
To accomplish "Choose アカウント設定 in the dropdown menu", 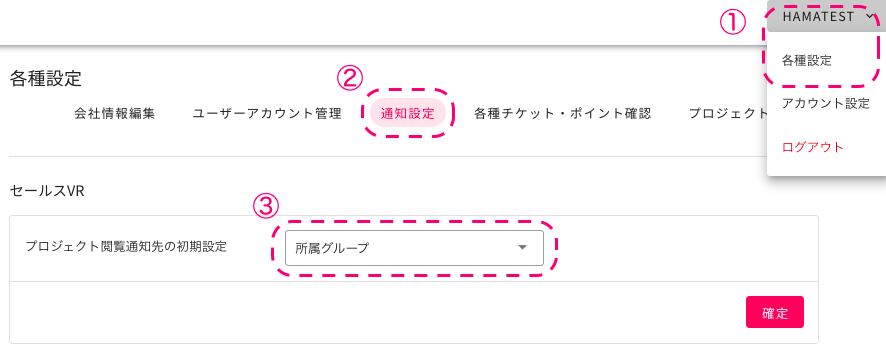I will tap(825, 104).
